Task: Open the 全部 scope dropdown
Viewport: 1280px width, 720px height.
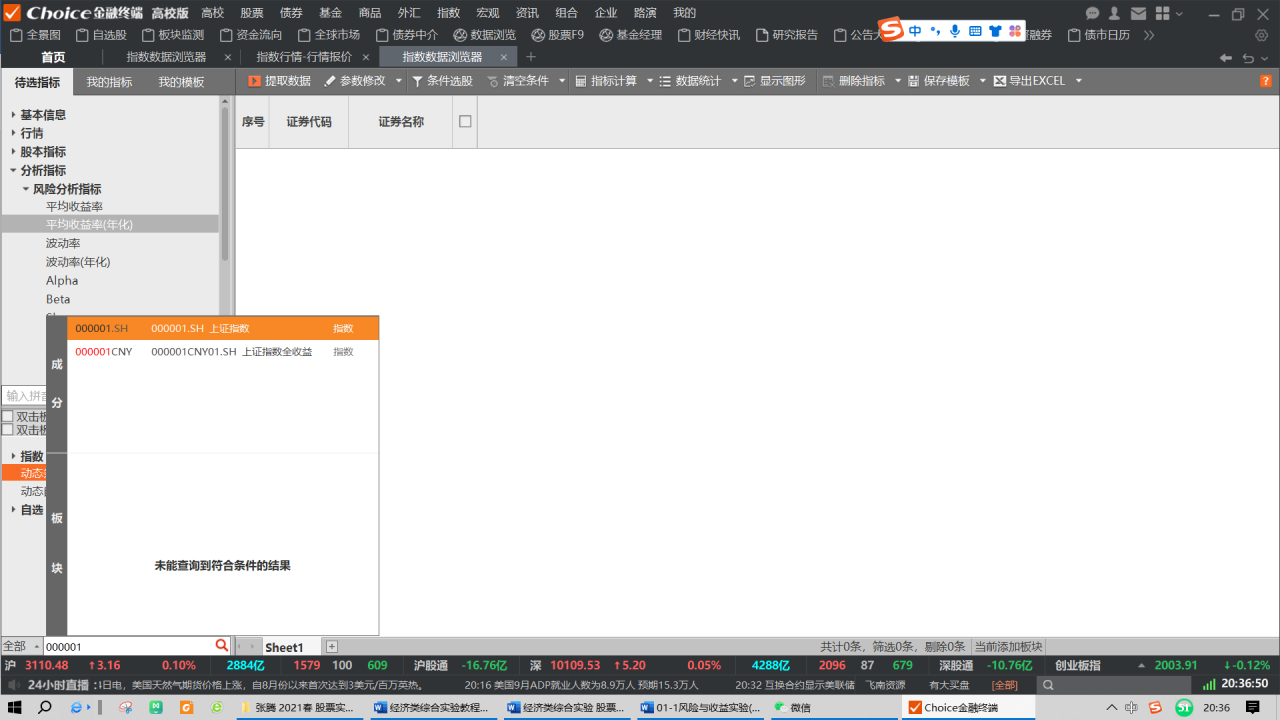Action: coord(21,646)
